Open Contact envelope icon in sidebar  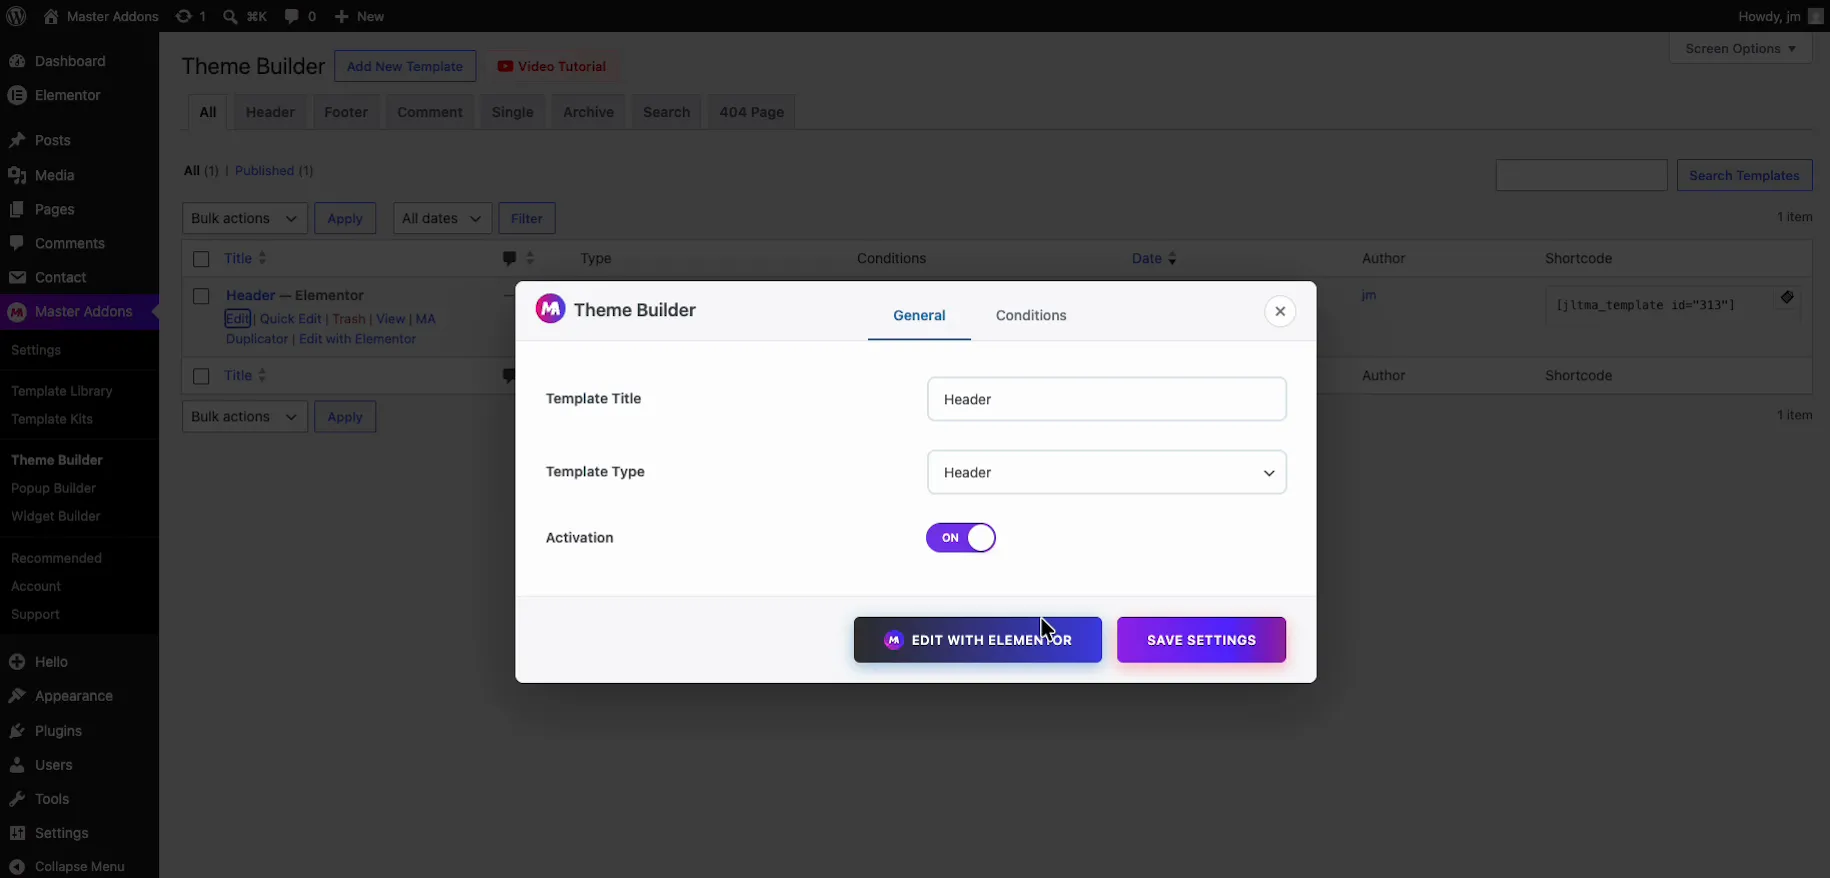click(x=17, y=277)
